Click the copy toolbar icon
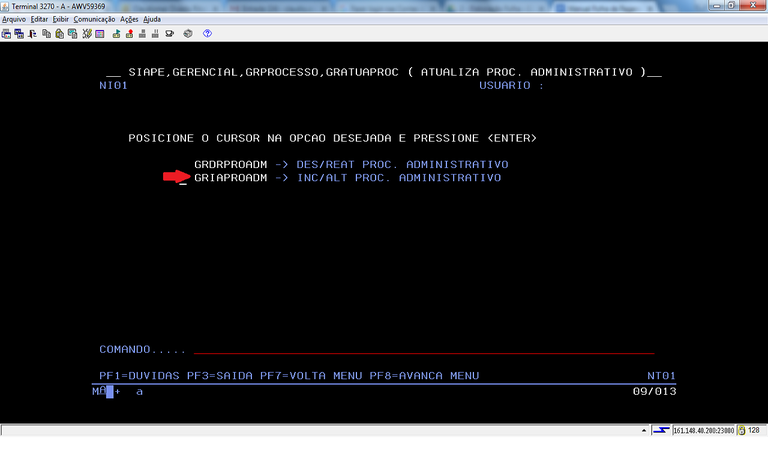This screenshot has width=768, height=456. [47, 34]
